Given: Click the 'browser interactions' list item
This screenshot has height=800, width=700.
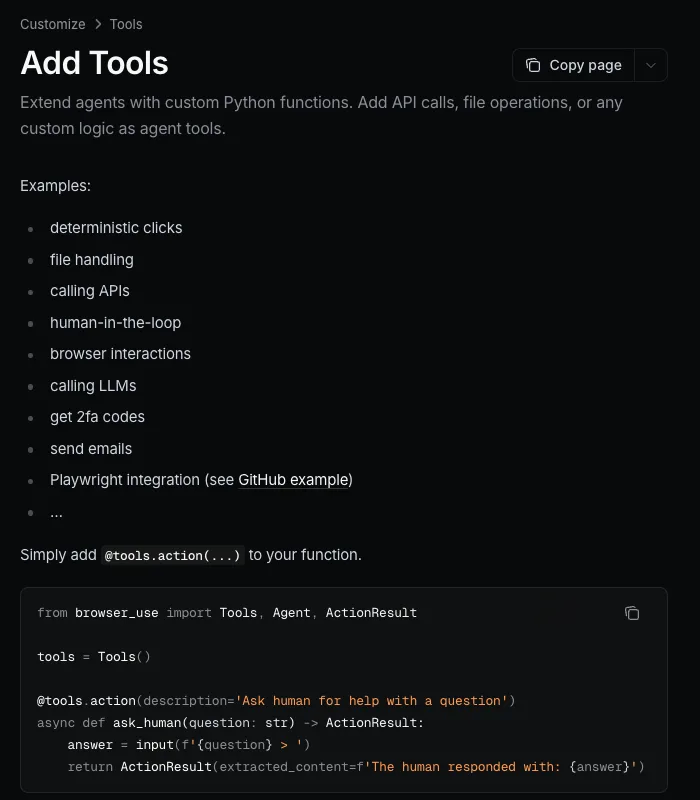Looking at the screenshot, I should (120, 354).
